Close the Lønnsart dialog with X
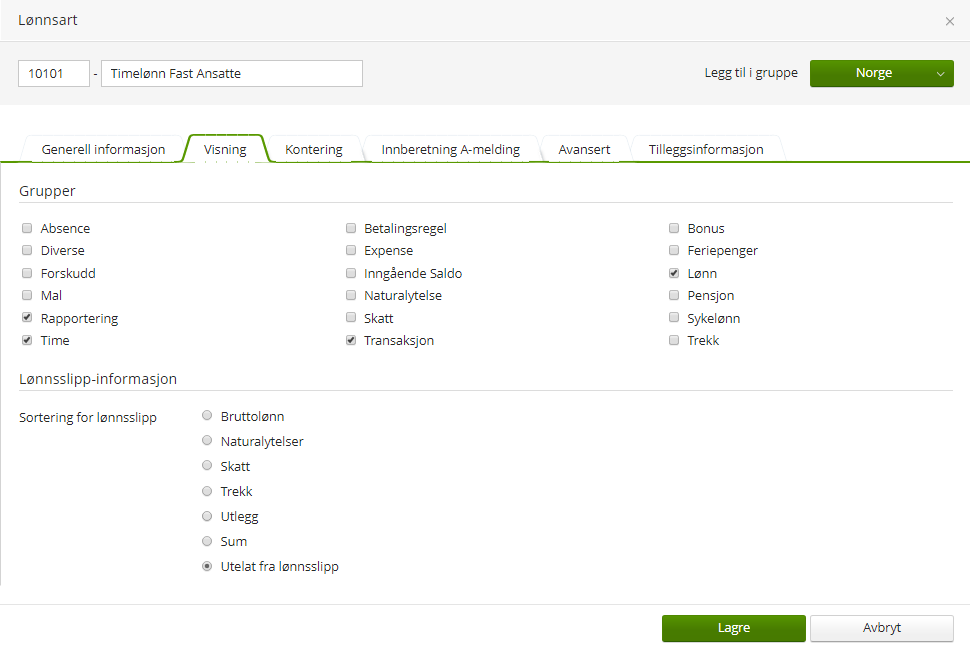 950,21
